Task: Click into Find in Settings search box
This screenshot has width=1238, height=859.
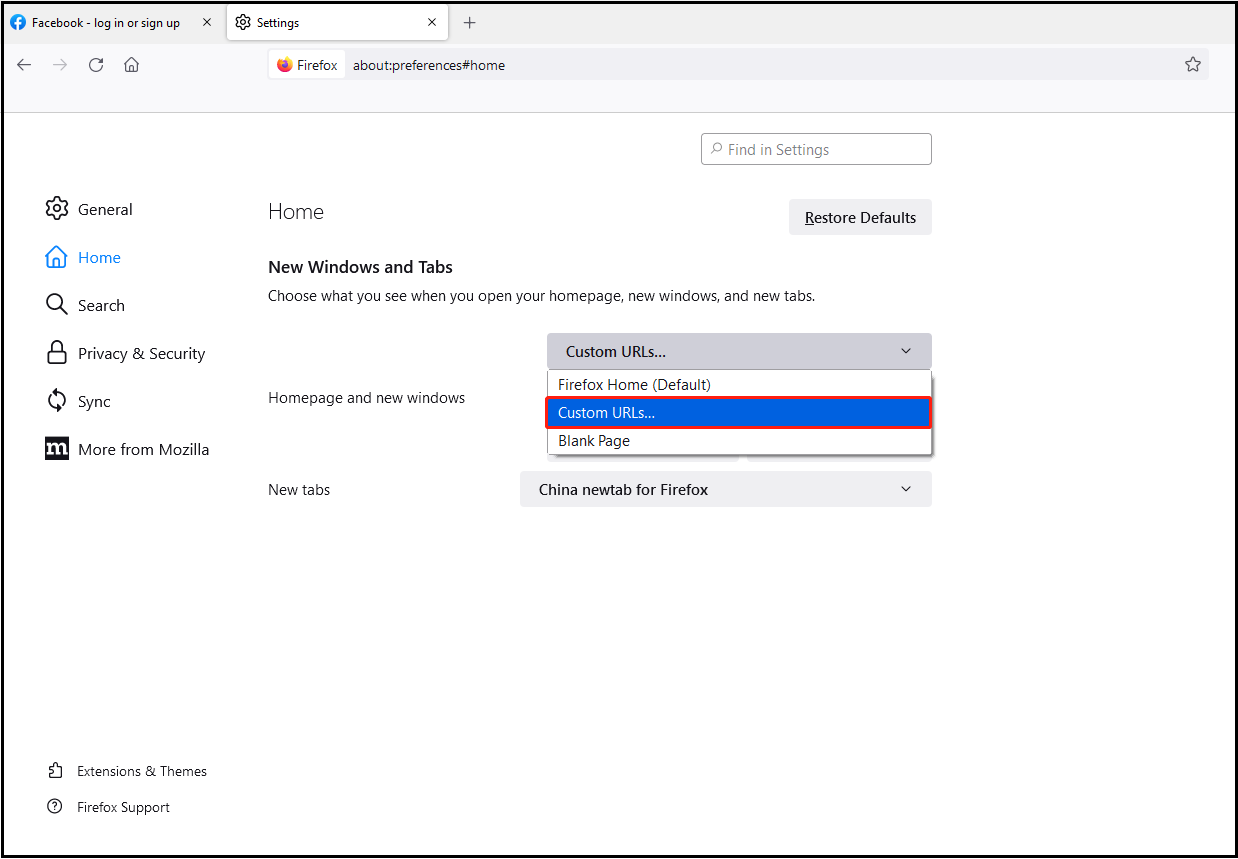Action: [x=816, y=149]
